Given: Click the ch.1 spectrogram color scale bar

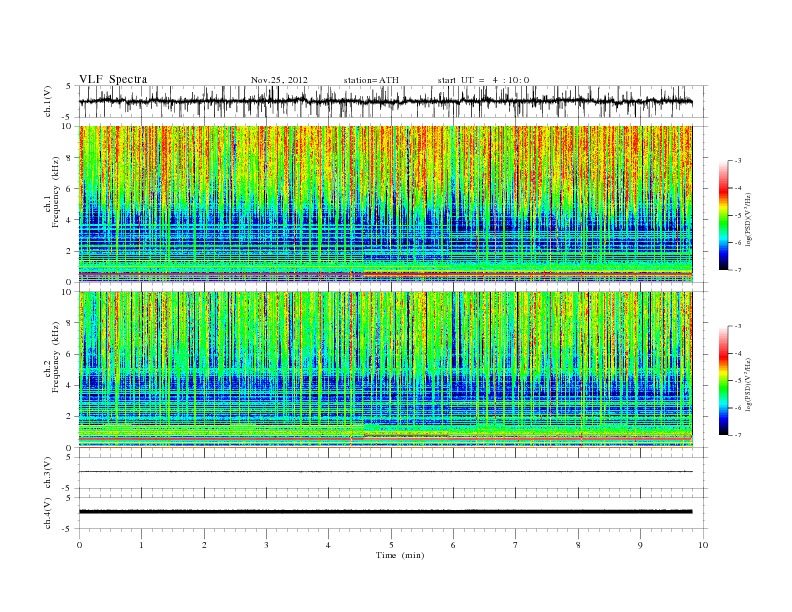Looking at the screenshot, I should (x=723, y=215).
